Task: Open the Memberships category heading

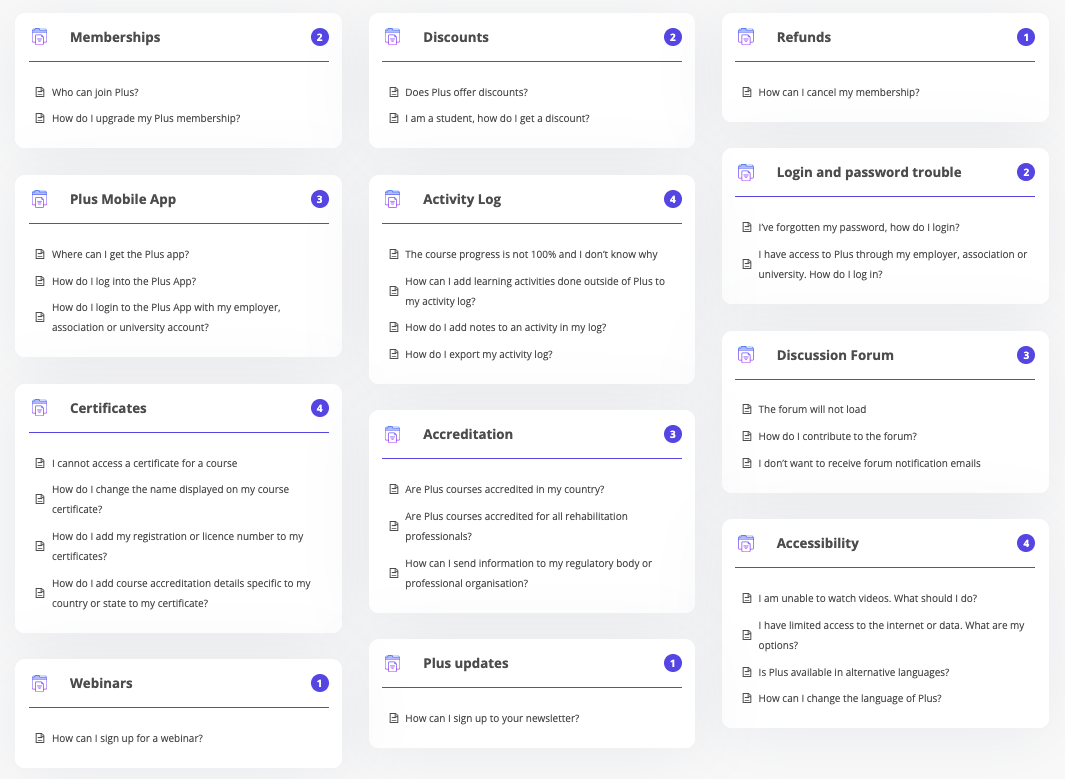Action: [x=115, y=37]
